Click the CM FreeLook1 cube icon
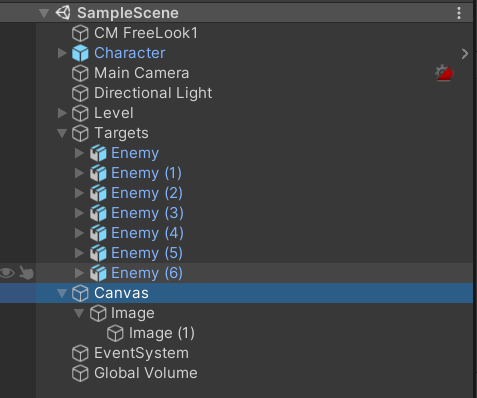Viewport: 477px width, 398px height. coord(80,33)
